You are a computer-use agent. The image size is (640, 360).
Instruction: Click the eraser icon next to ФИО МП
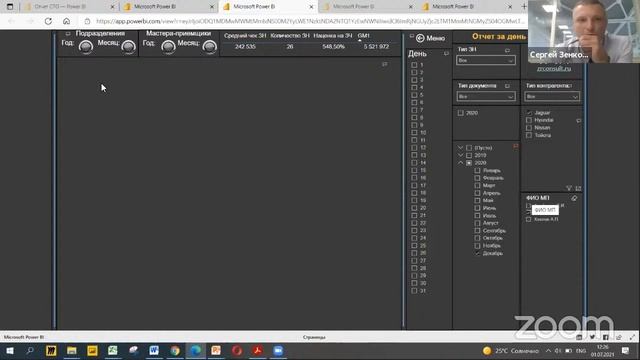coord(574,198)
